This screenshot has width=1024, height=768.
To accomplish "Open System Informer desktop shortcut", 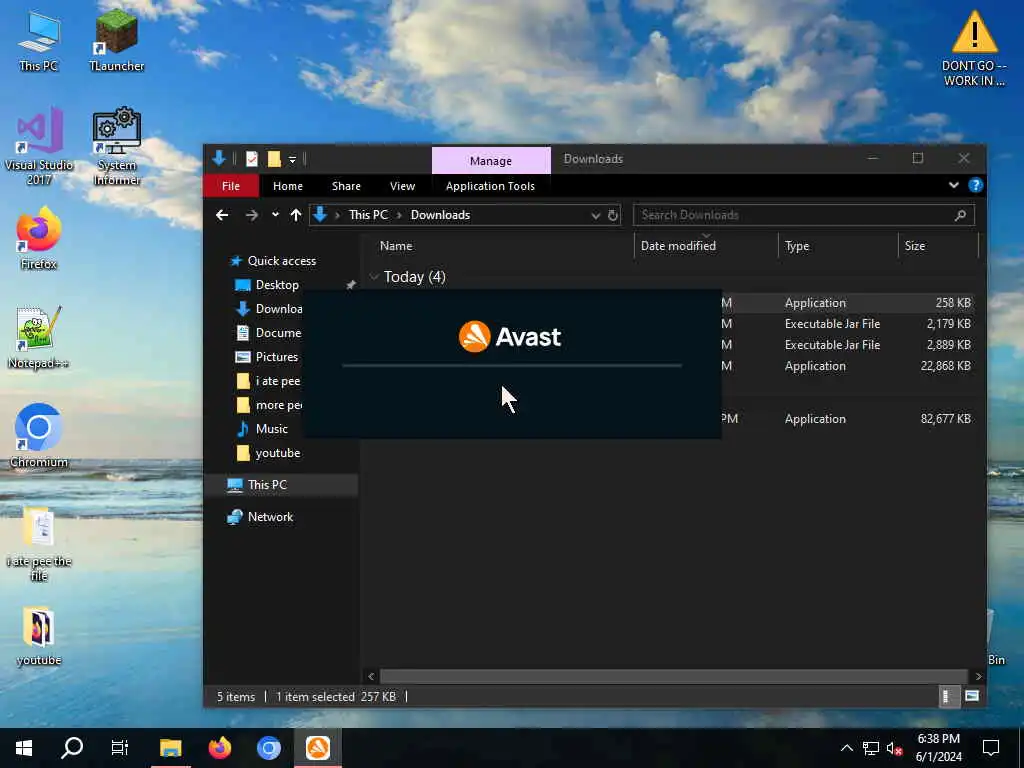I will 116,146.
